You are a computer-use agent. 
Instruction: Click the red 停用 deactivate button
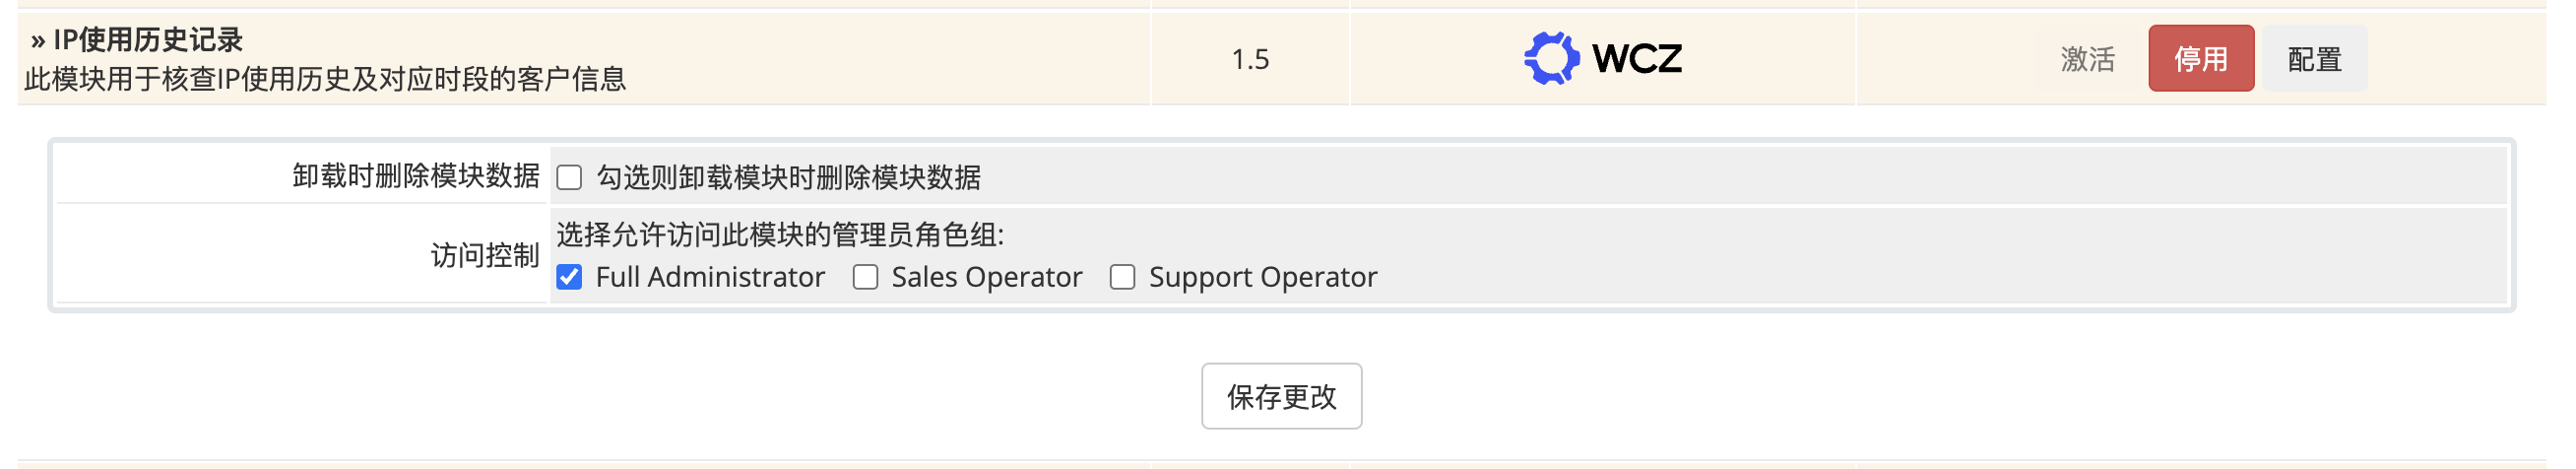point(2200,59)
